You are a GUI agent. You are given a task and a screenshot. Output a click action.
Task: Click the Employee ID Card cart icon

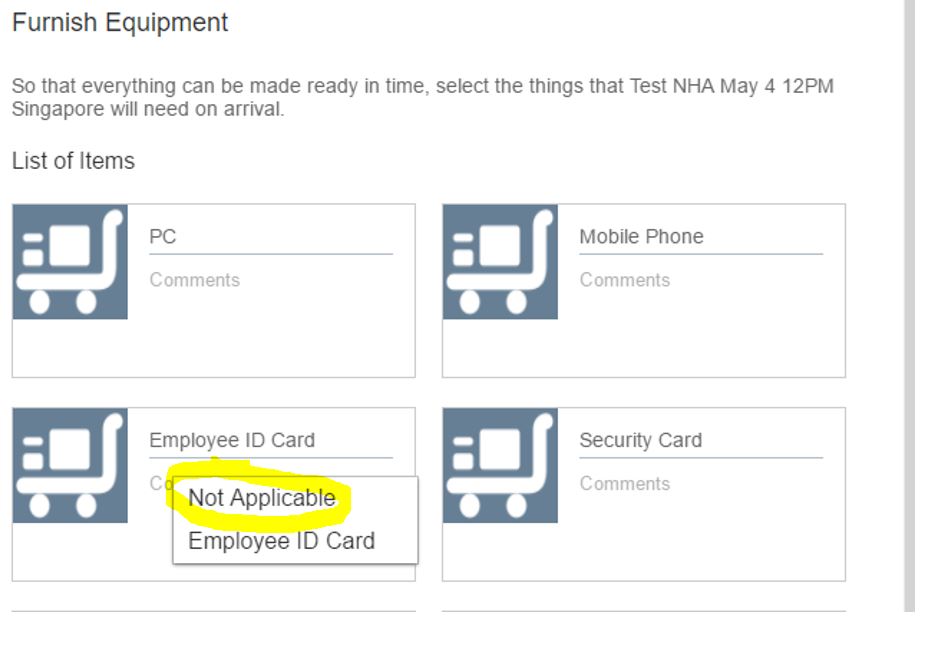tap(70, 465)
